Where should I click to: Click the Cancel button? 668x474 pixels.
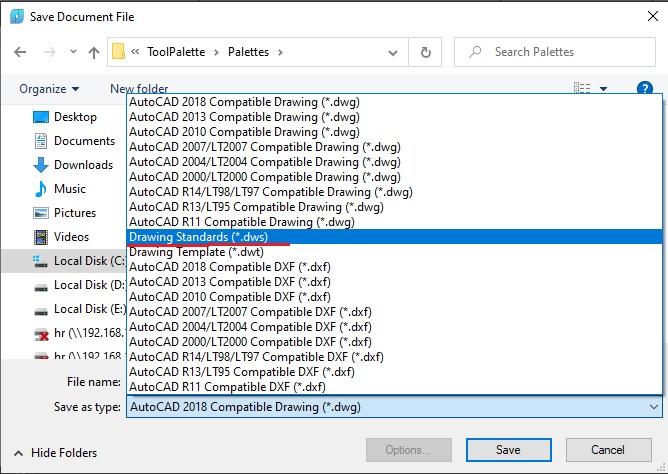tap(608, 450)
